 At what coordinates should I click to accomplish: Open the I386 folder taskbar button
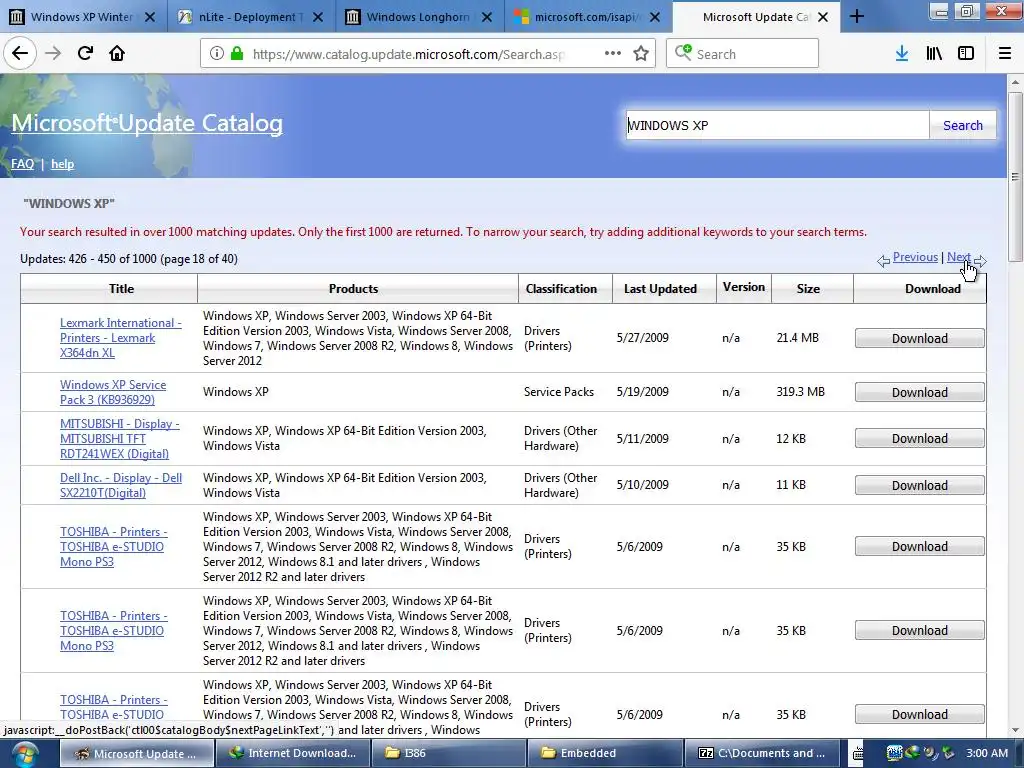point(448,754)
